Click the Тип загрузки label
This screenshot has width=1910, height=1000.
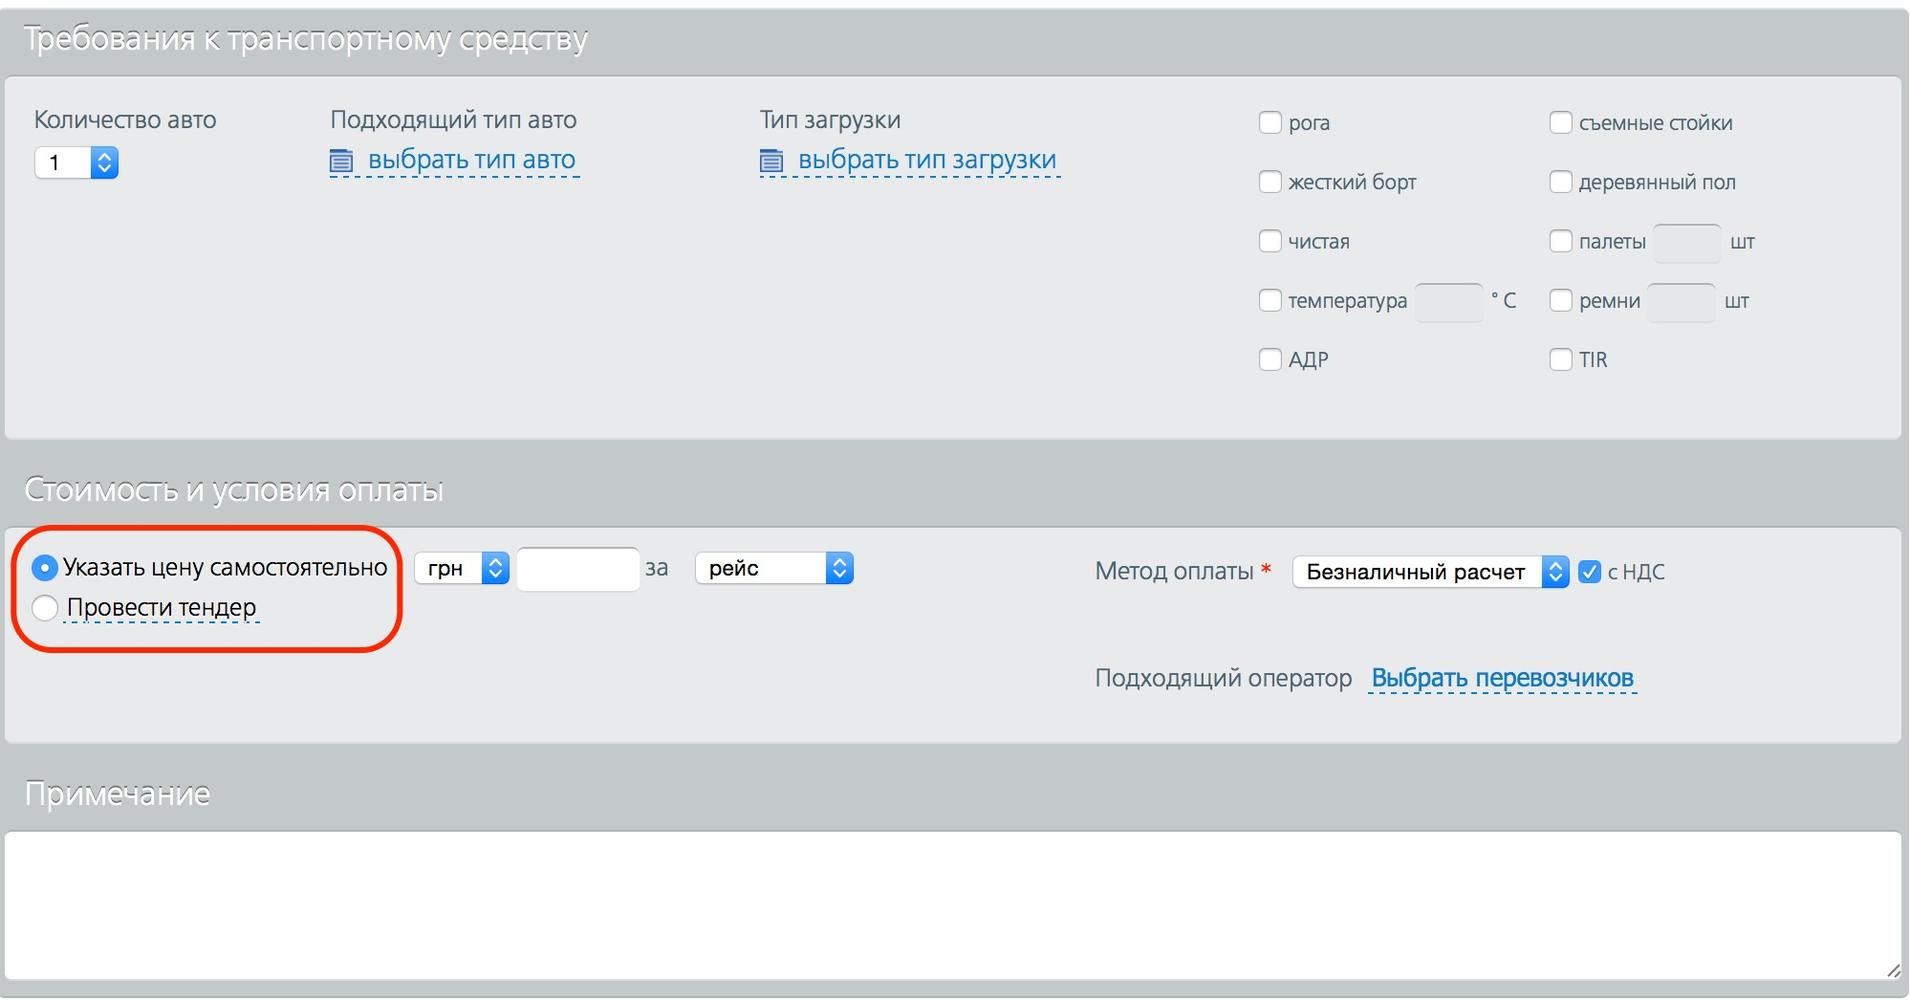click(830, 120)
